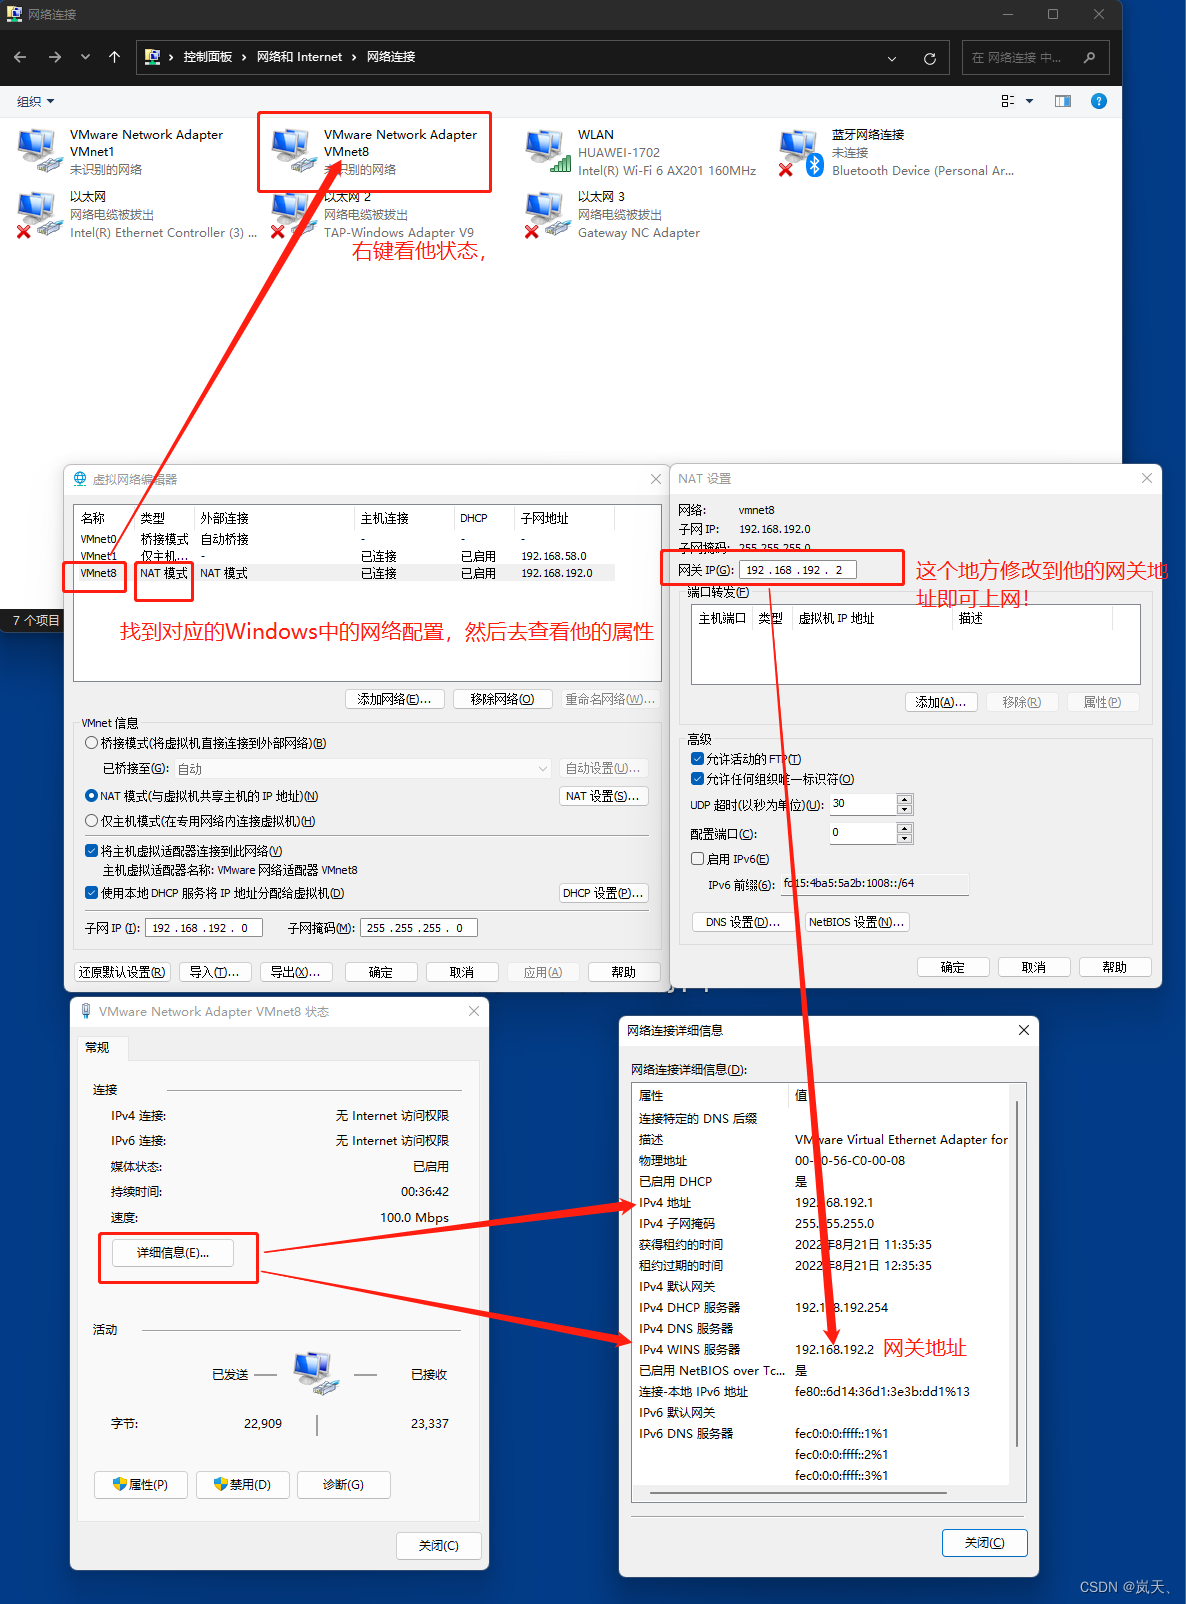
Task: Open DNS 设置 button in NAT settings
Action: pyautogui.click(x=743, y=922)
